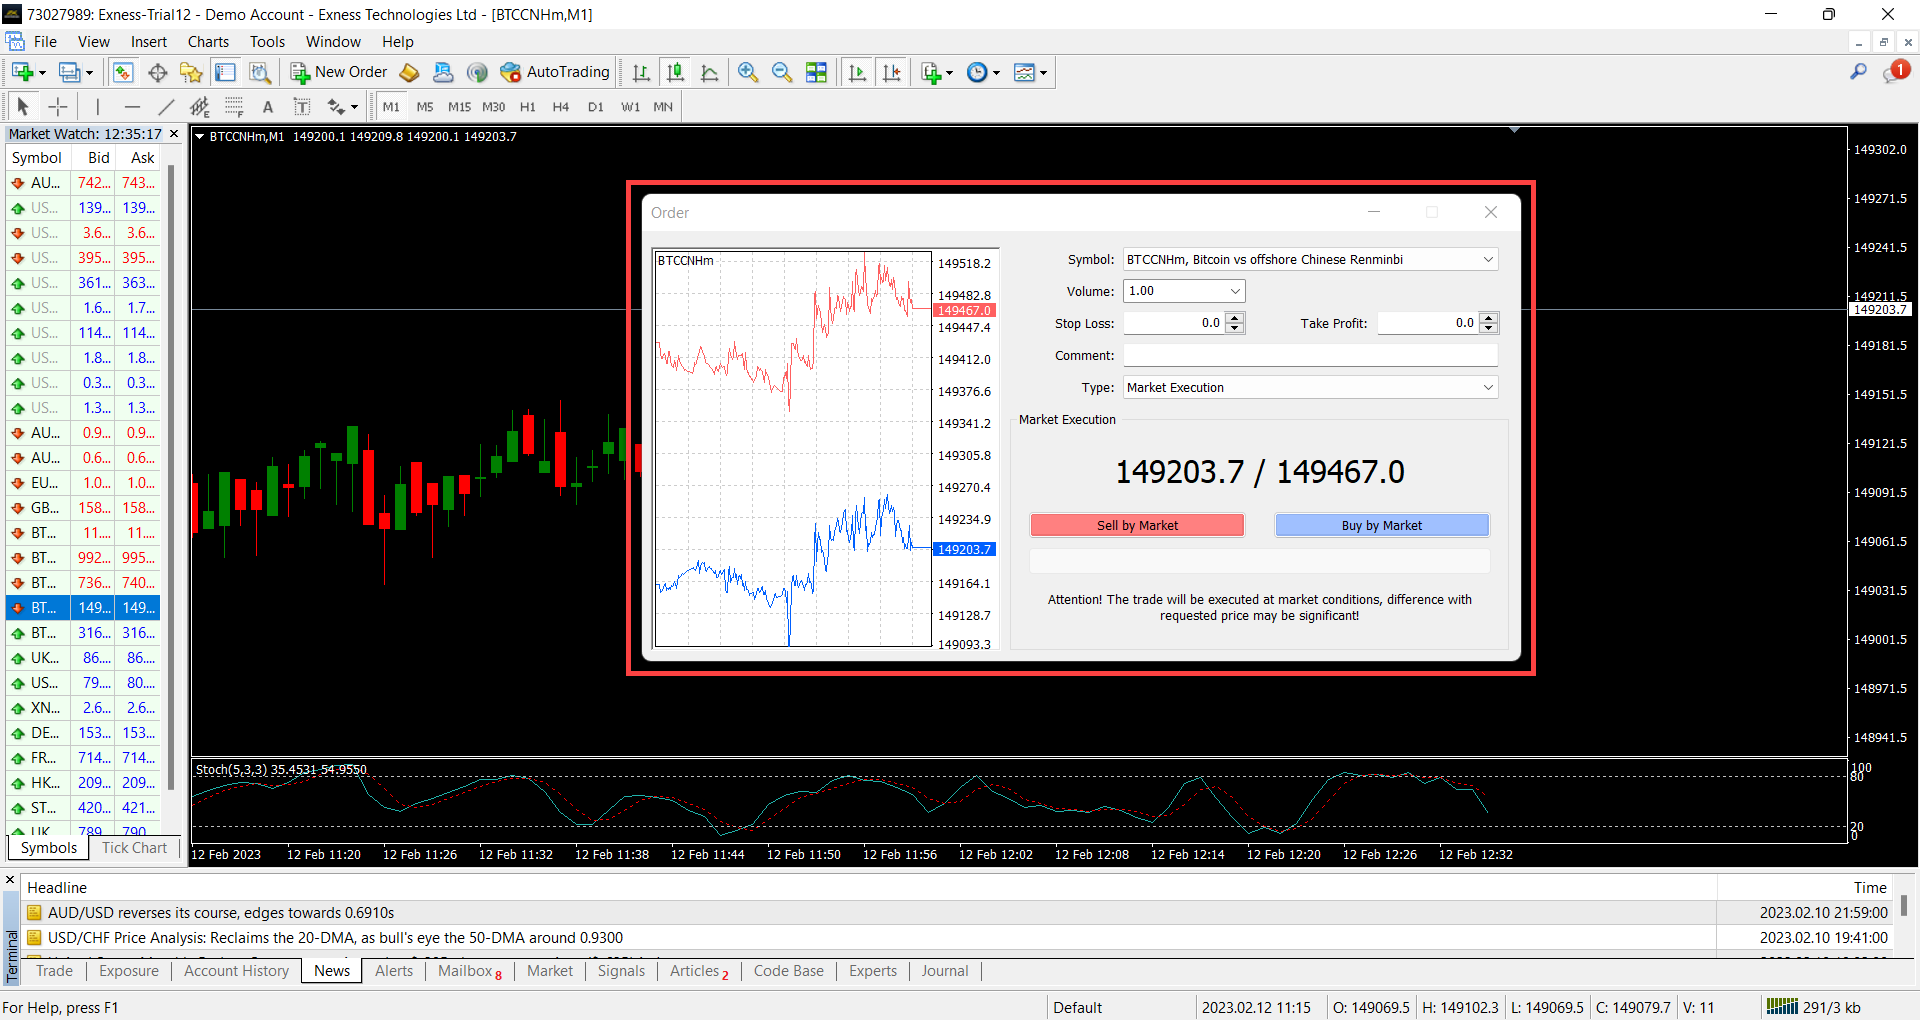The image size is (1920, 1020).
Task: Select the Text Label 'T' tool
Action: tap(301, 106)
